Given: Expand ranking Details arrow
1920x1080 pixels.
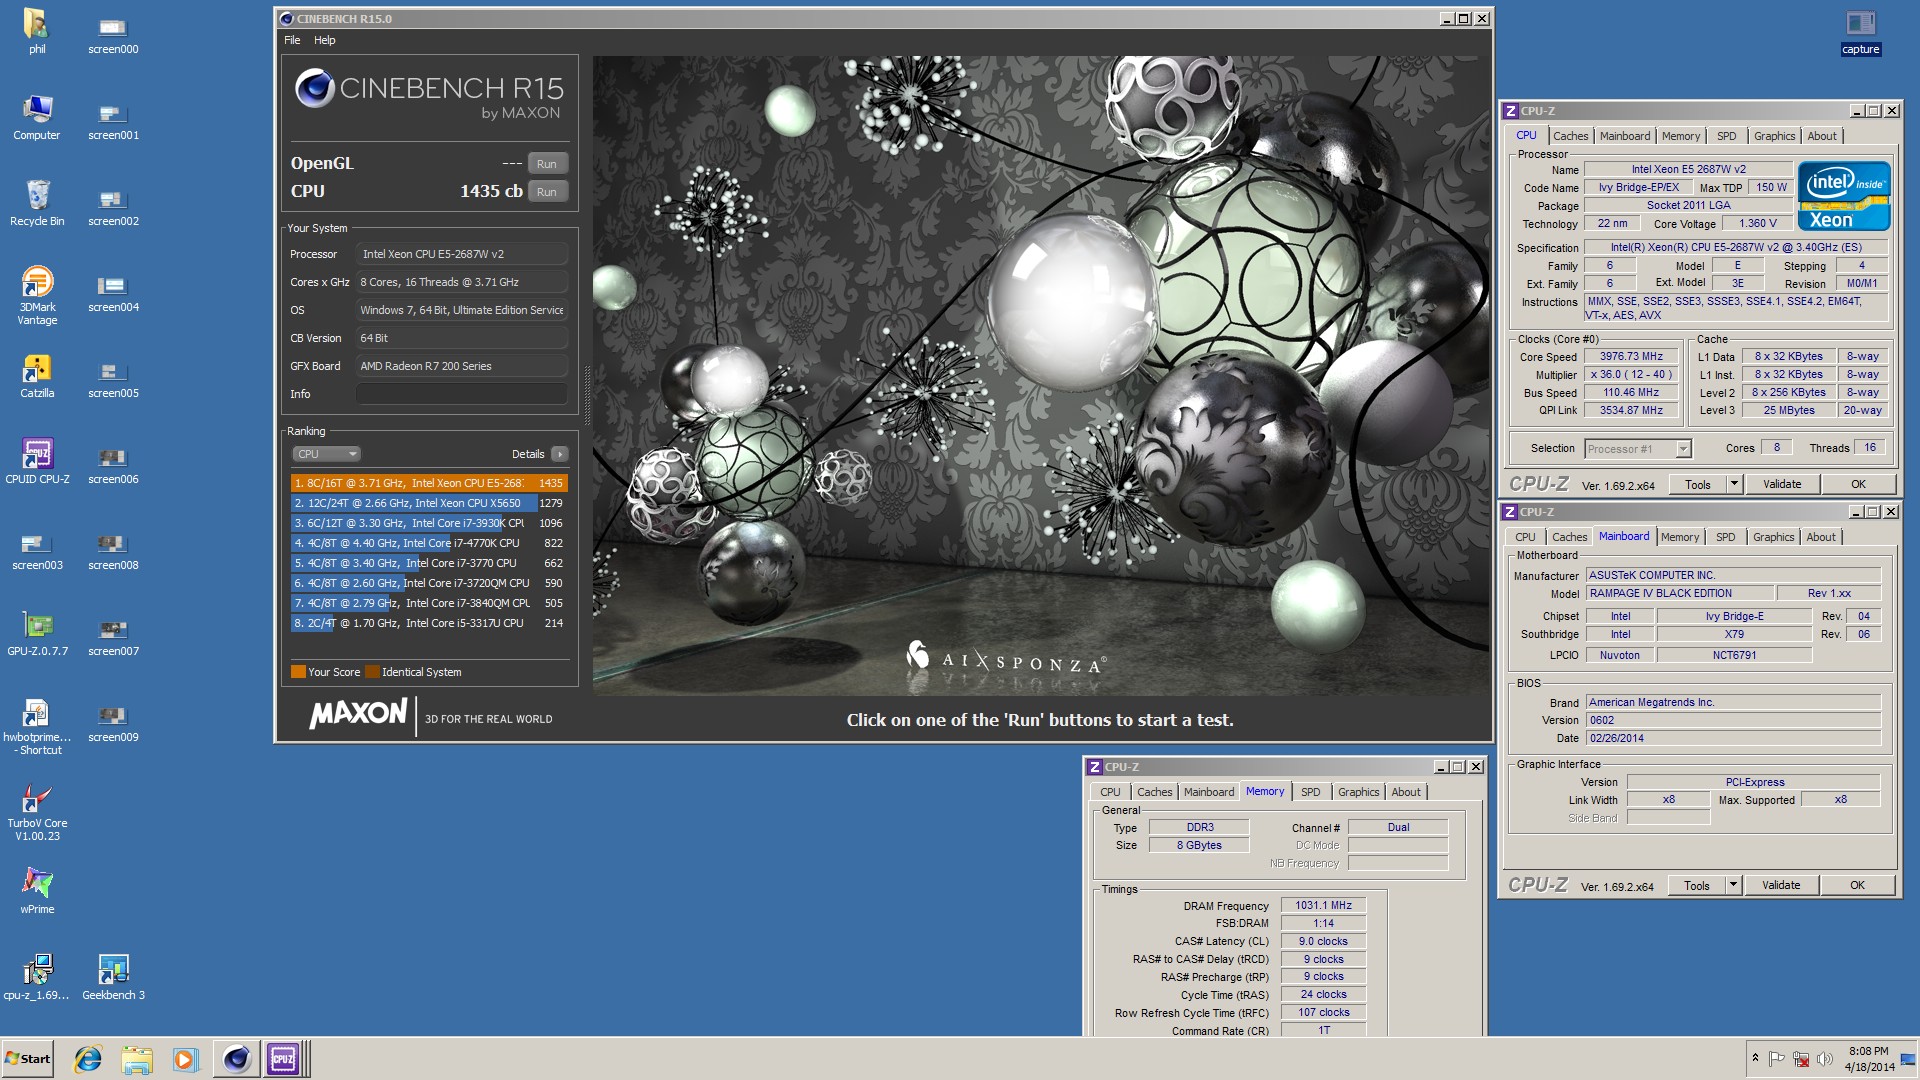Looking at the screenshot, I should coord(560,454).
